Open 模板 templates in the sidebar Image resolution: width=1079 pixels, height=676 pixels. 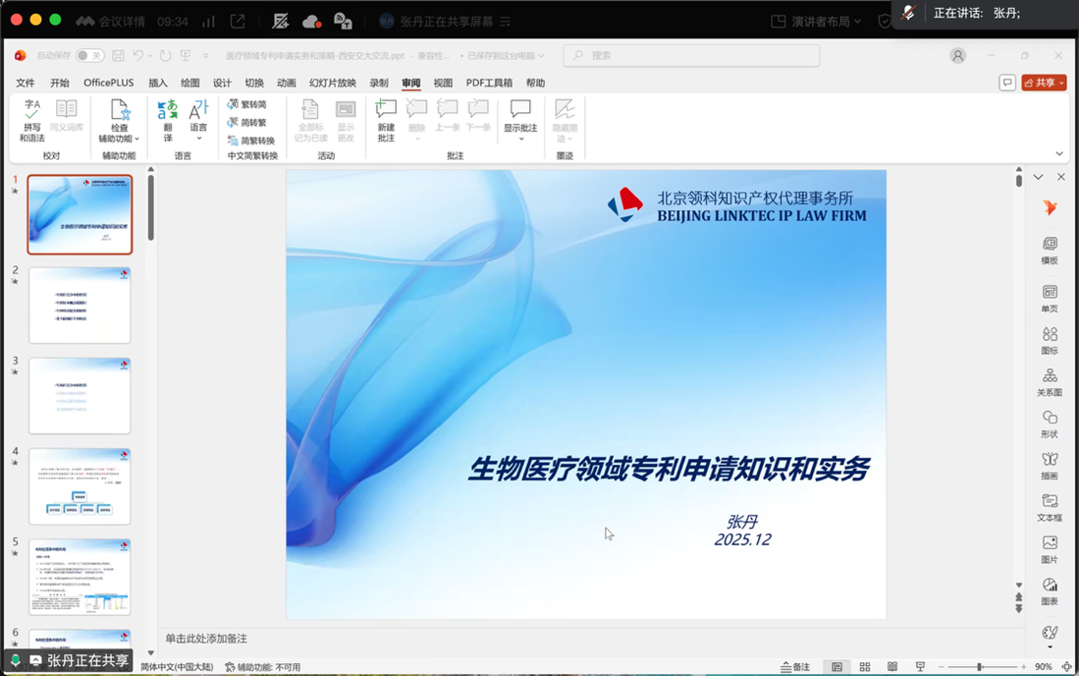tap(1049, 249)
